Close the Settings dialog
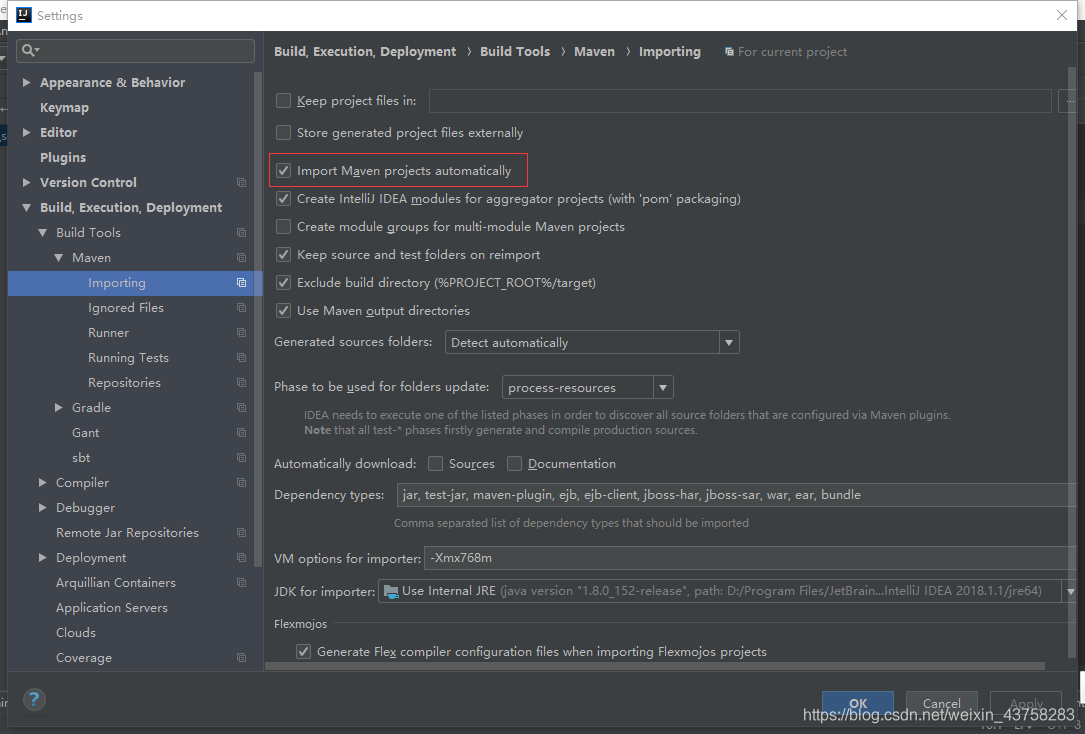 (x=1062, y=15)
